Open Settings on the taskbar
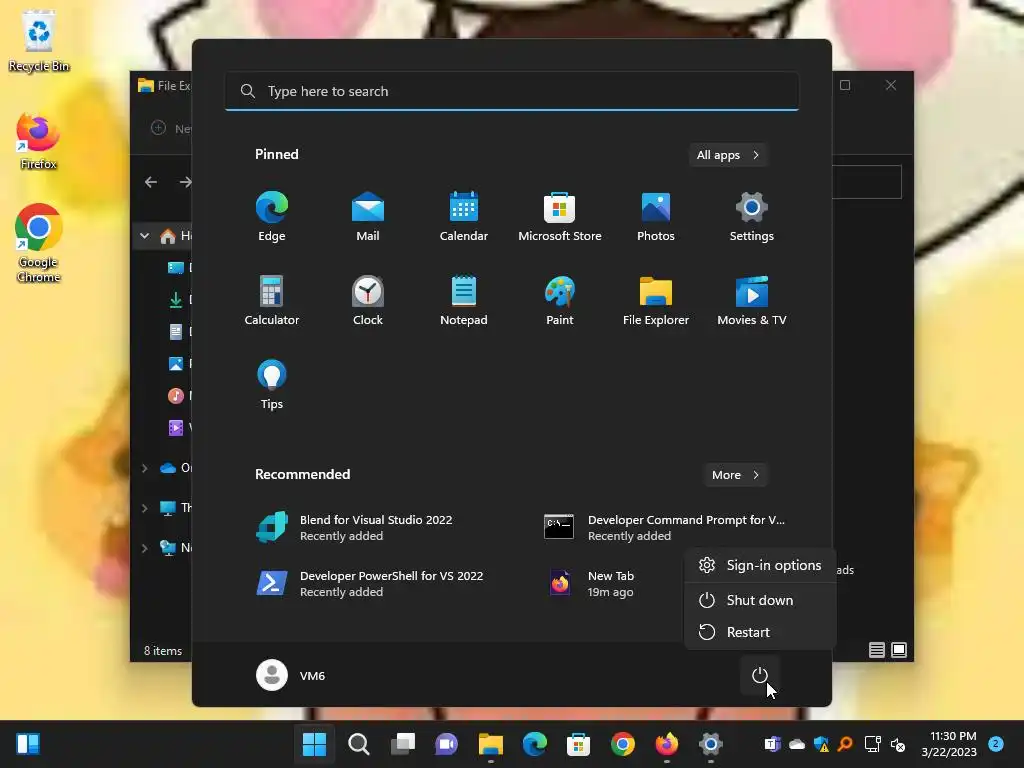The height and width of the screenshot is (768, 1024). click(x=711, y=744)
